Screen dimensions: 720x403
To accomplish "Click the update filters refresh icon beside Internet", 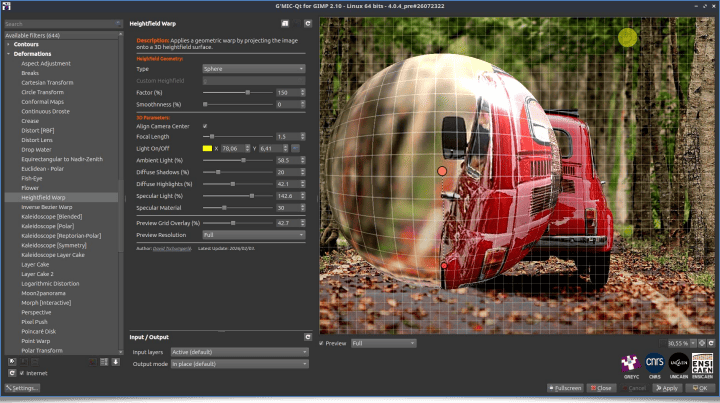I will point(12,373).
